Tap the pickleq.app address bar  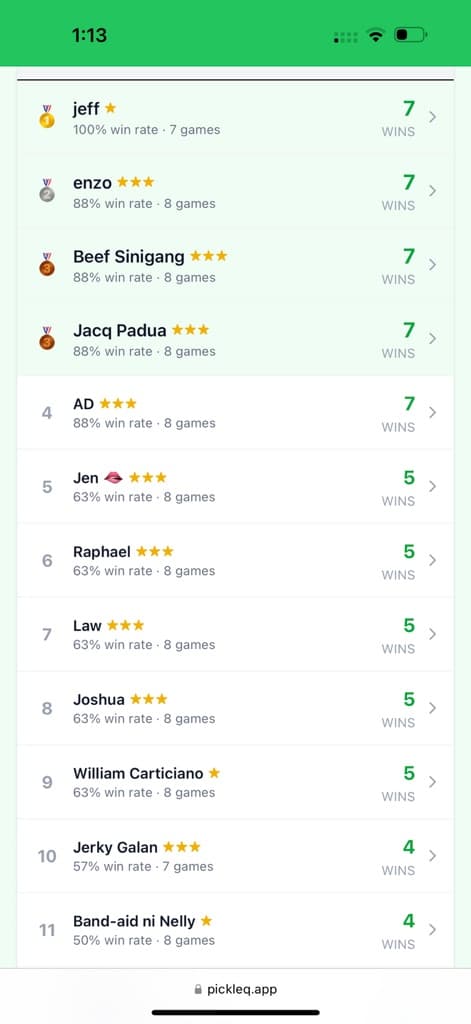(x=235, y=989)
